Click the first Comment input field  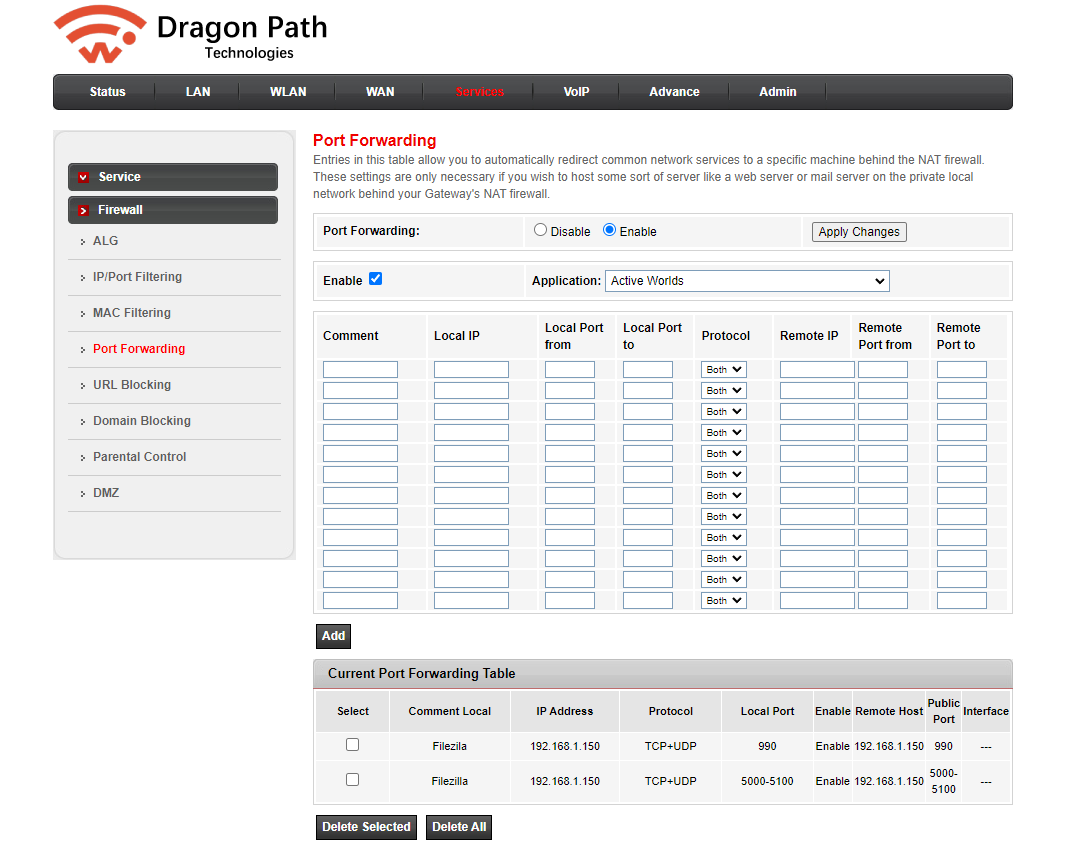click(360, 370)
